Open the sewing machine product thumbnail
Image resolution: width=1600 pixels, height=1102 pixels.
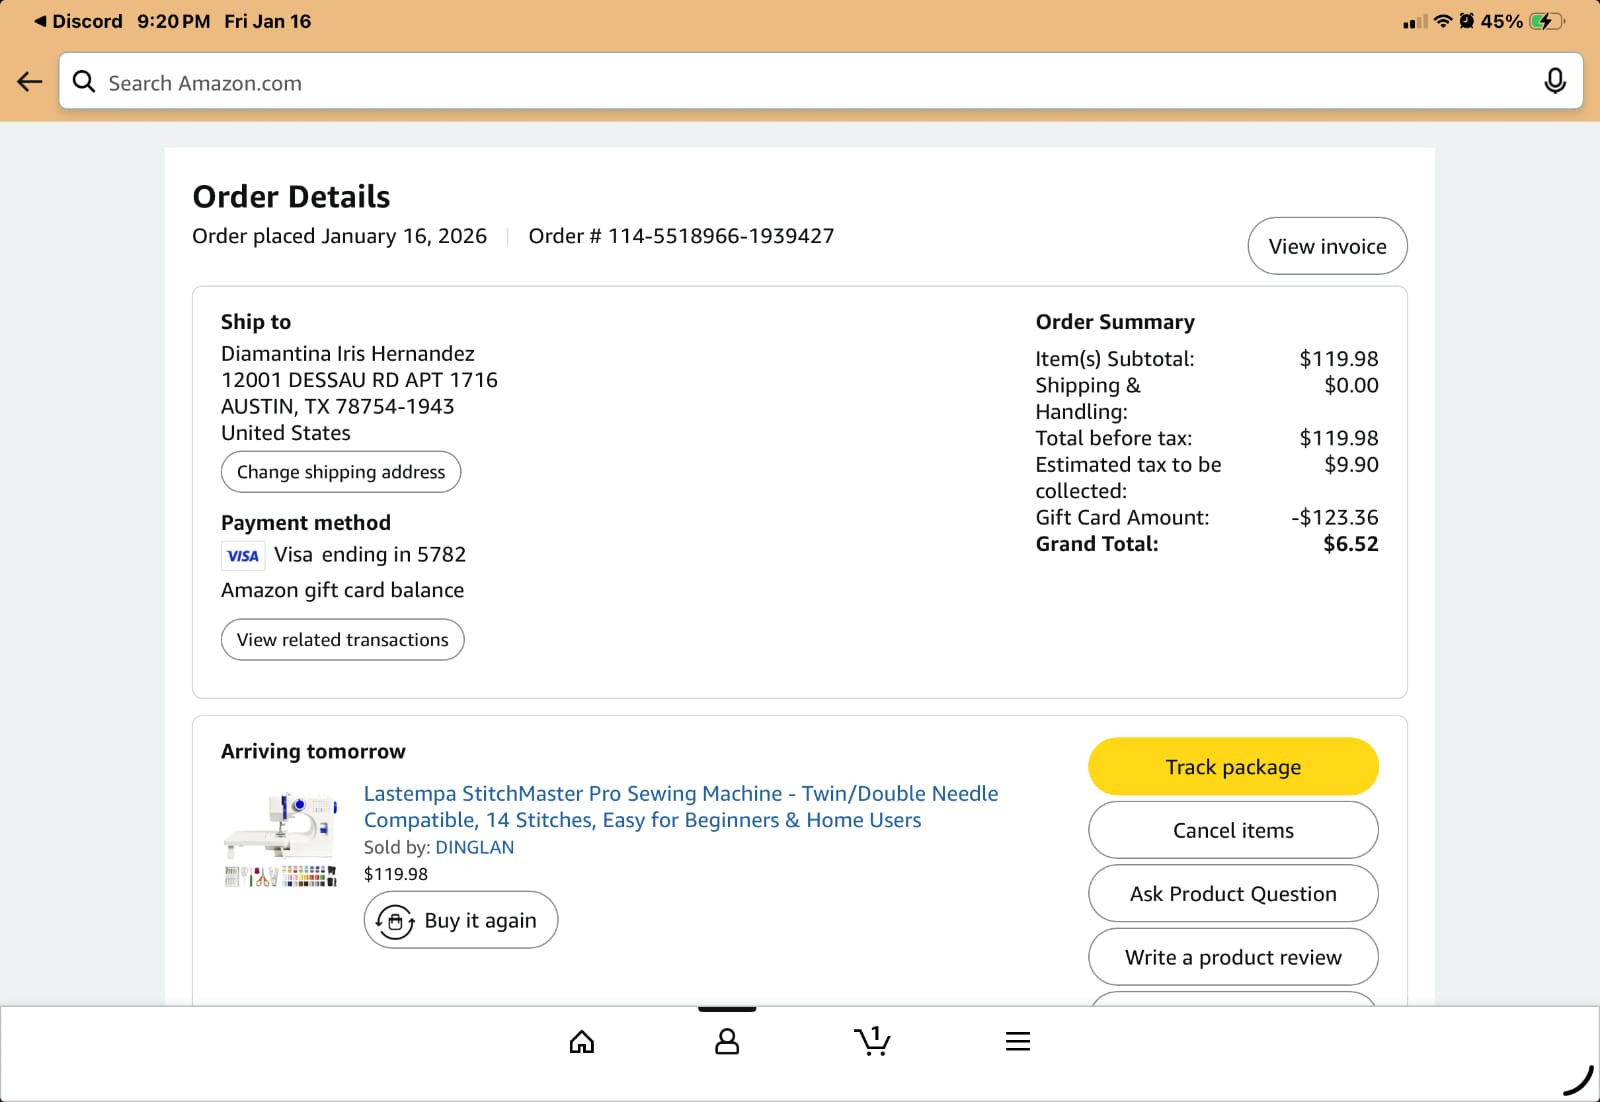tap(281, 838)
